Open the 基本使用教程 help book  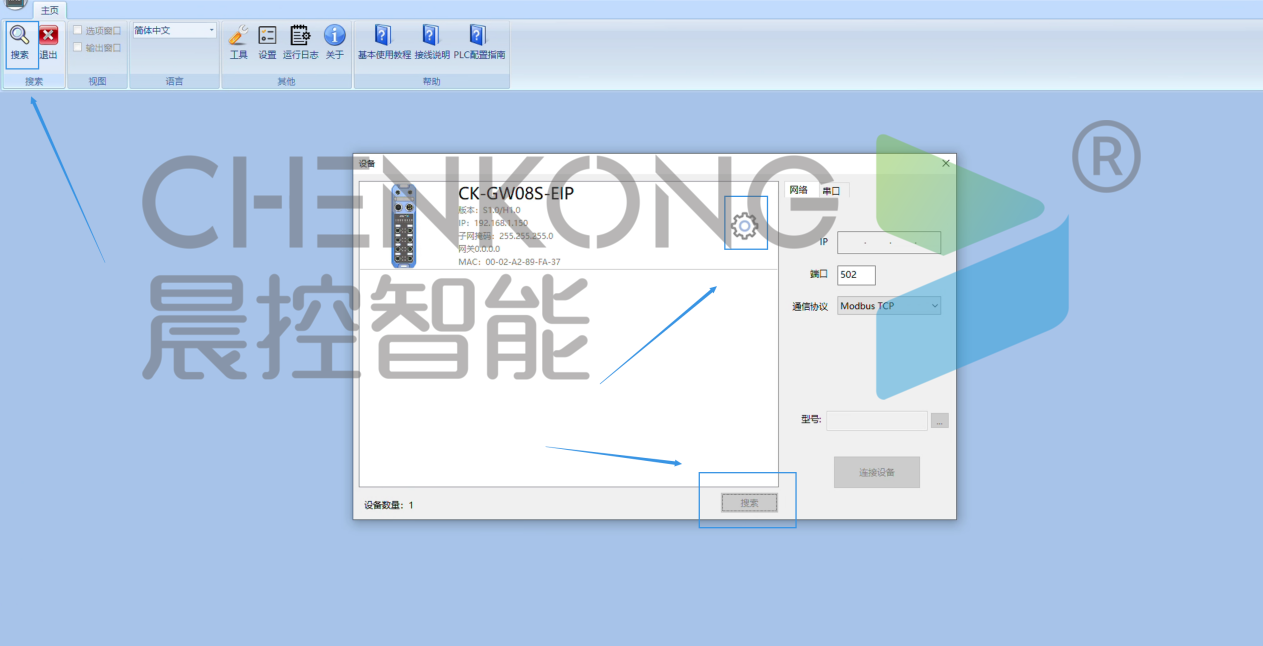(383, 36)
